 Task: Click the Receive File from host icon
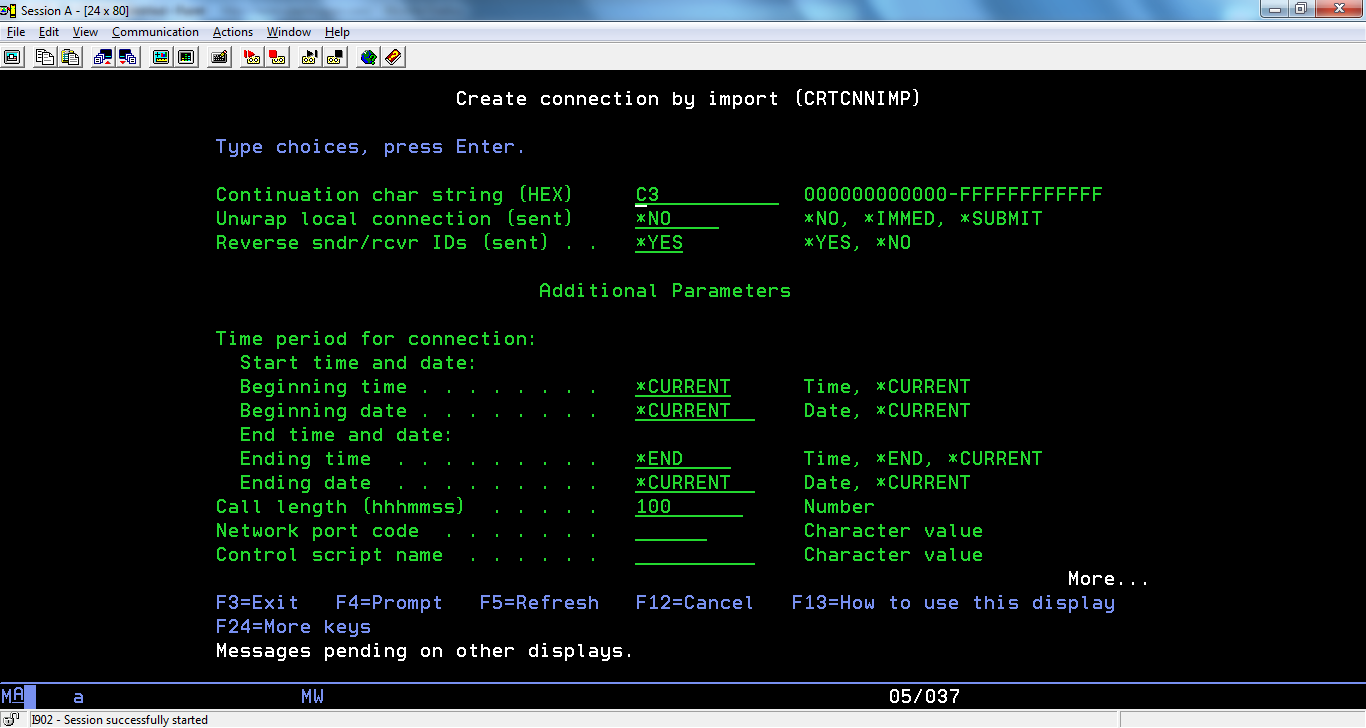(127, 57)
